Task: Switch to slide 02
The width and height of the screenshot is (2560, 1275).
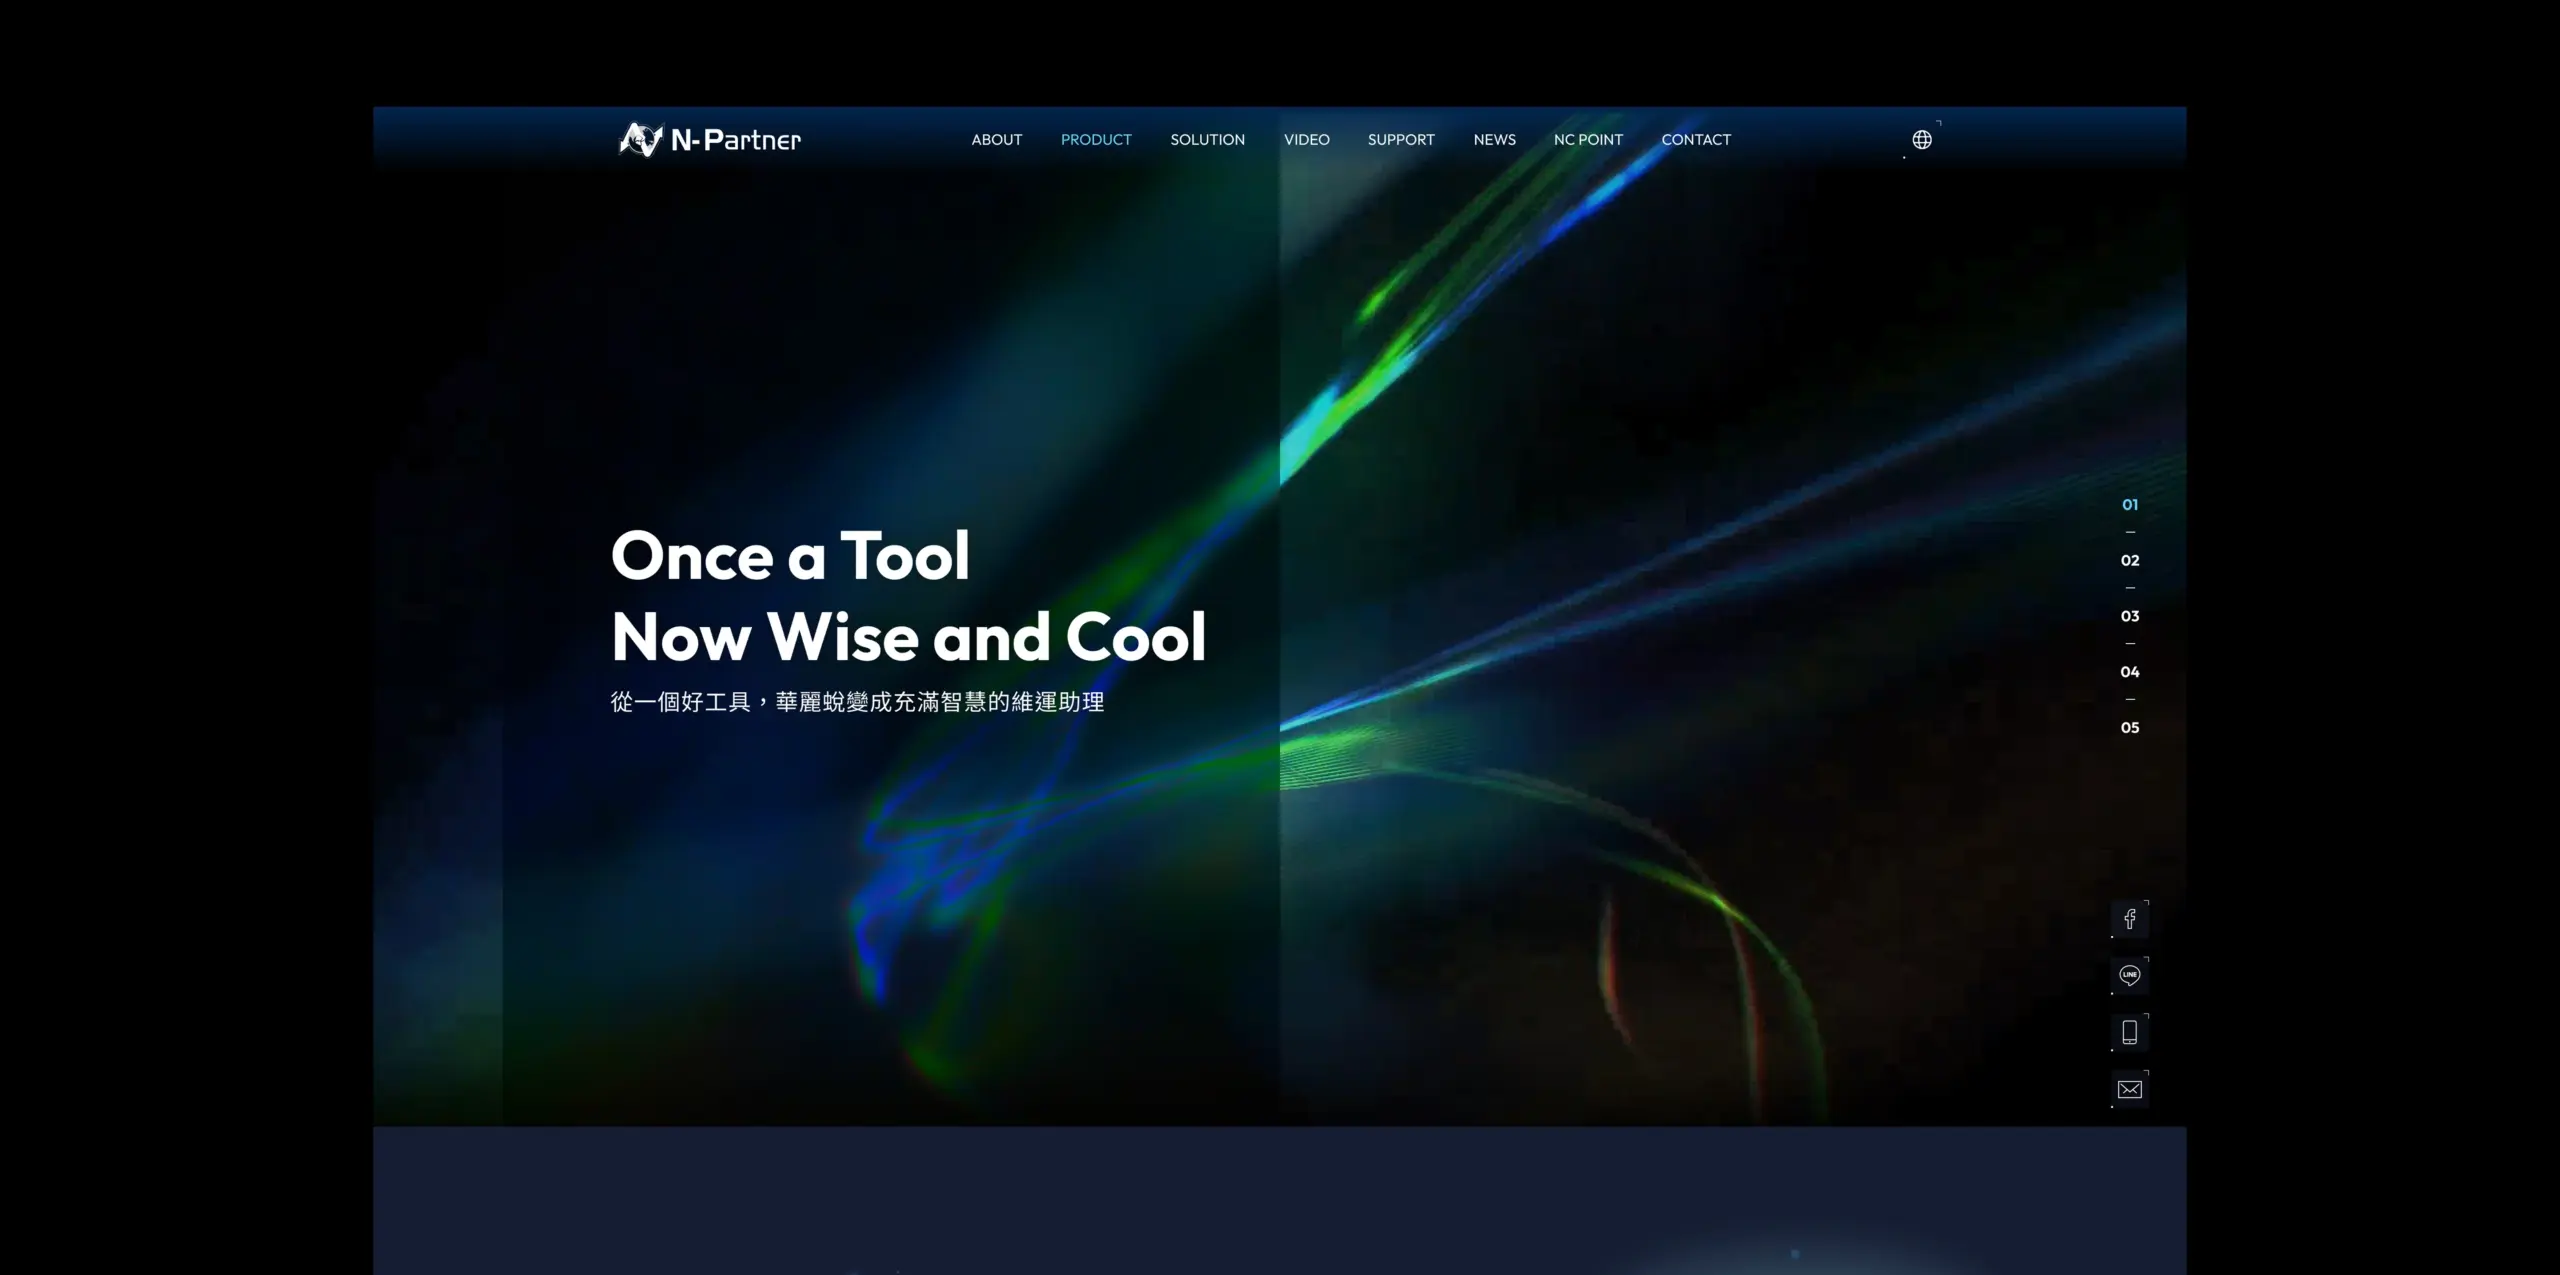Action: pyautogui.click(x=2129, y=561)
